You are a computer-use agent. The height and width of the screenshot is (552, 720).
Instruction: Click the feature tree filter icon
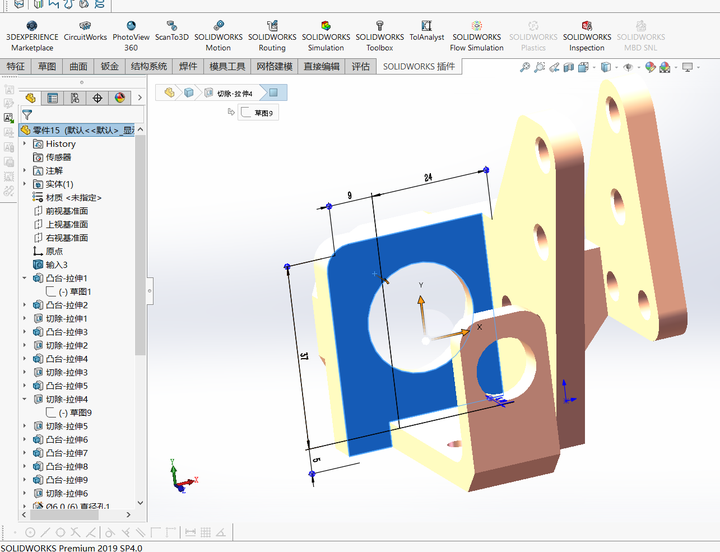[27, 115]
